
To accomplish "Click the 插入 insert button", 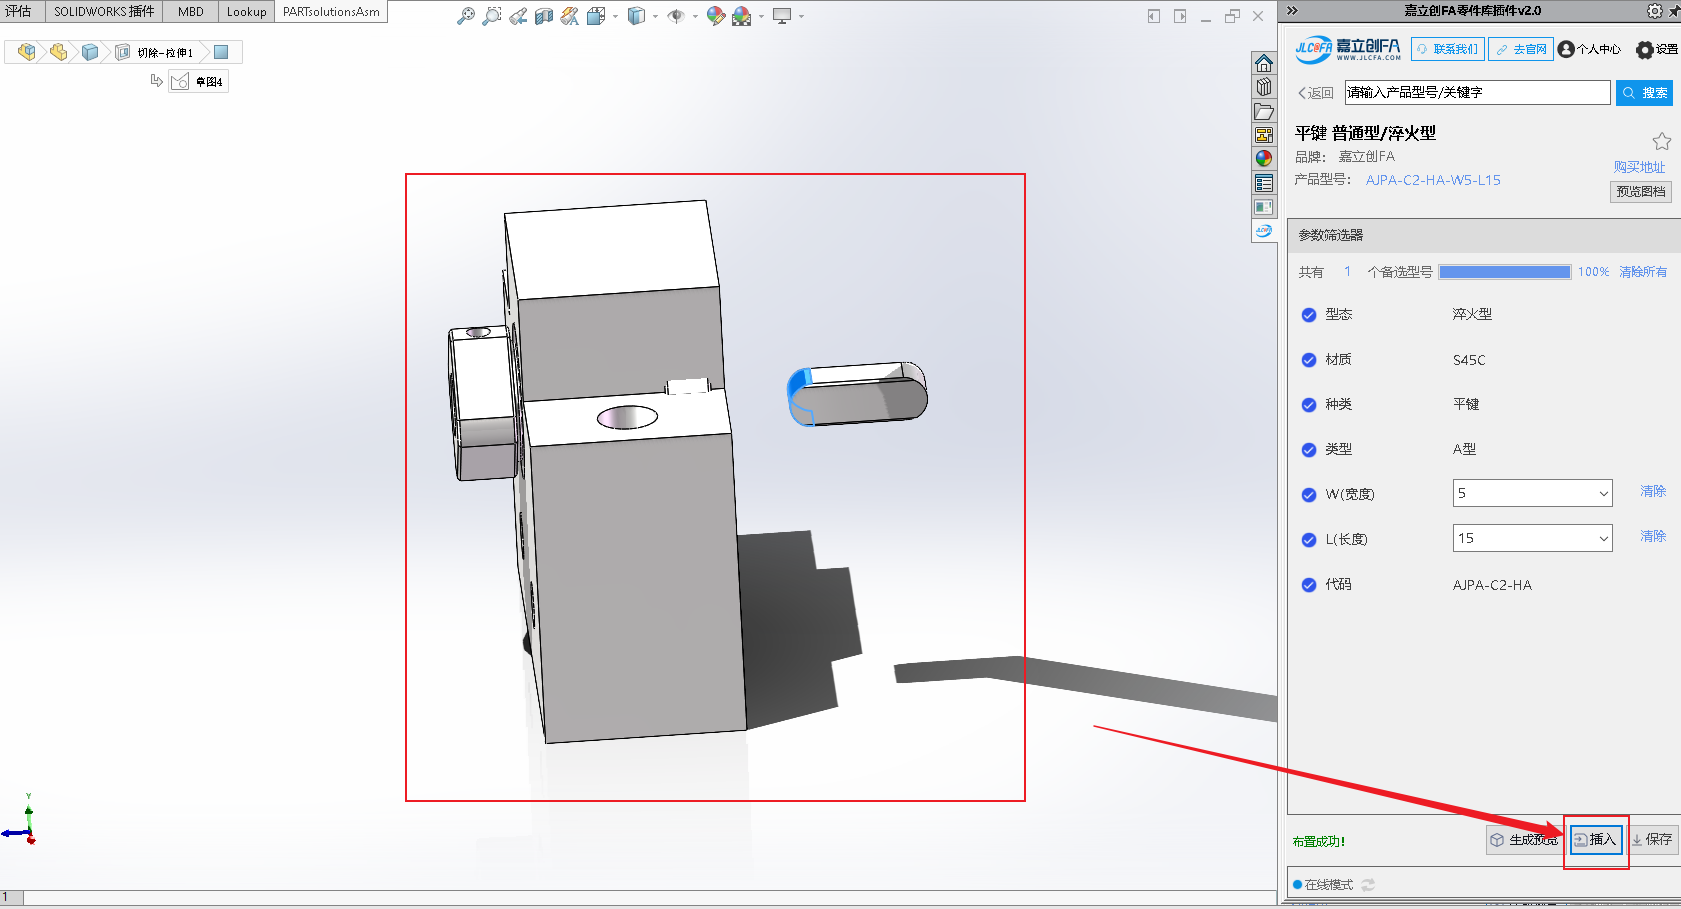I will point(1595,840).
